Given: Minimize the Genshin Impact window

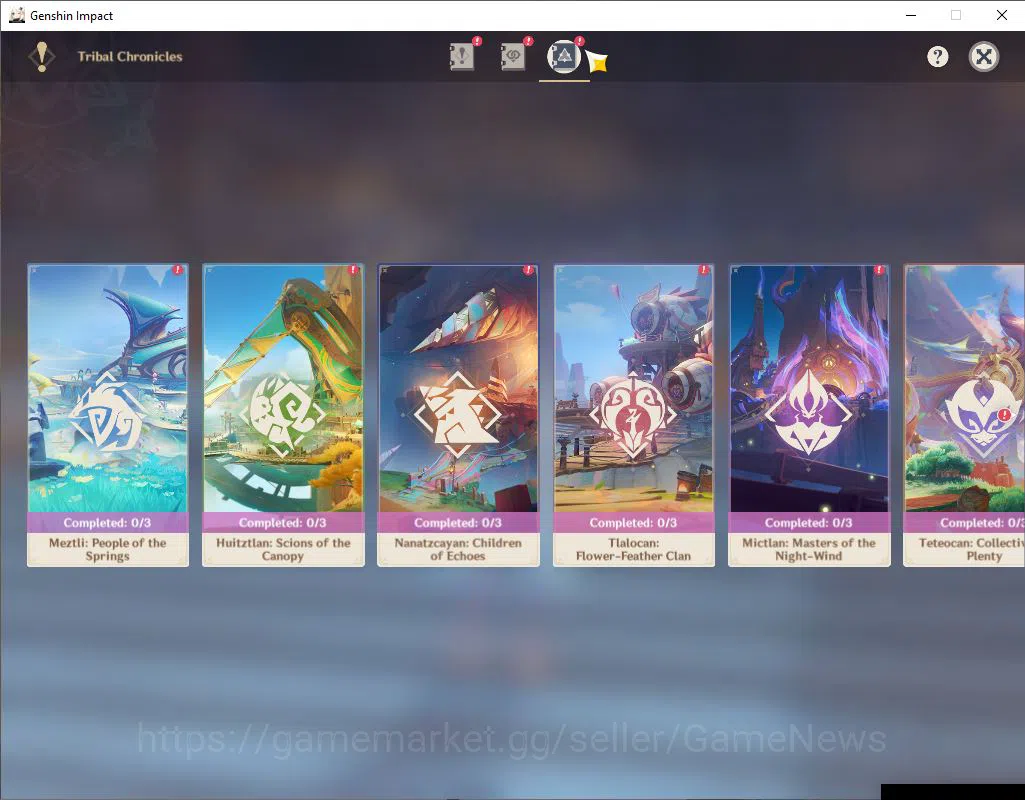Looking at the screenshot, I should pyautogui.click(x=911, y=15).
